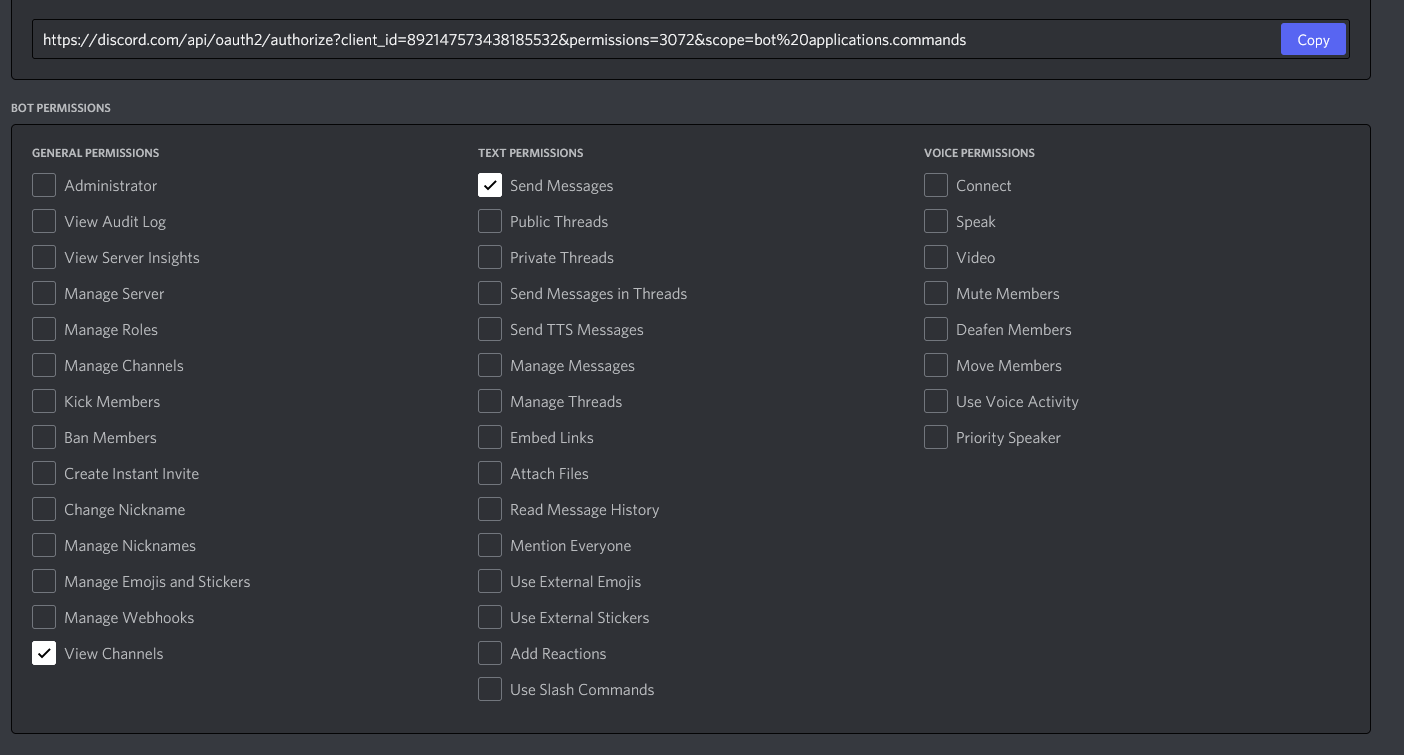Check the Ban Members box

(44, 437)
